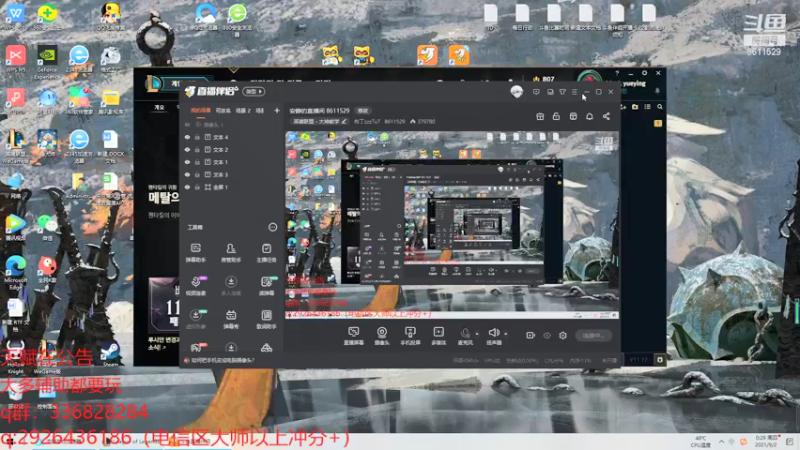Click League client notification bell icon
The width and height of the screenshot is (800, 450).
(657, 91)
